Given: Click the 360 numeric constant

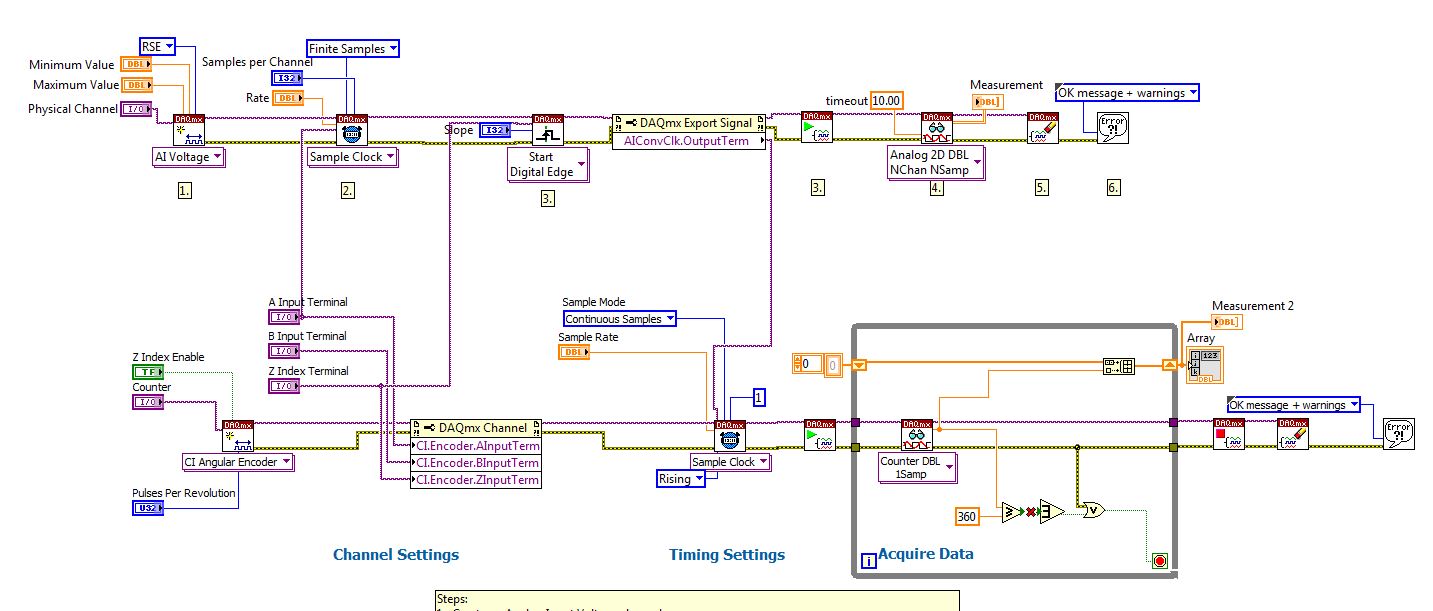Looking at the screenshot, I should pos(967,517).
